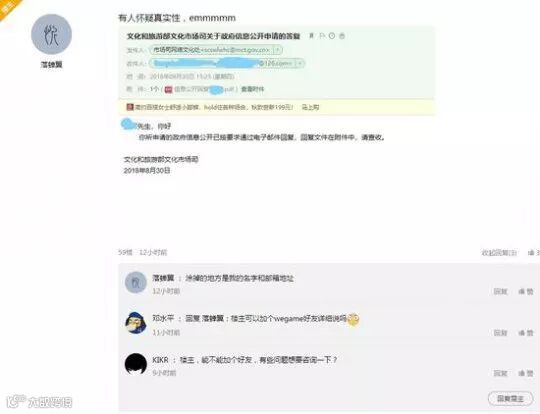
Task: Open the post author's username link
Action: (x=52, y=64)
